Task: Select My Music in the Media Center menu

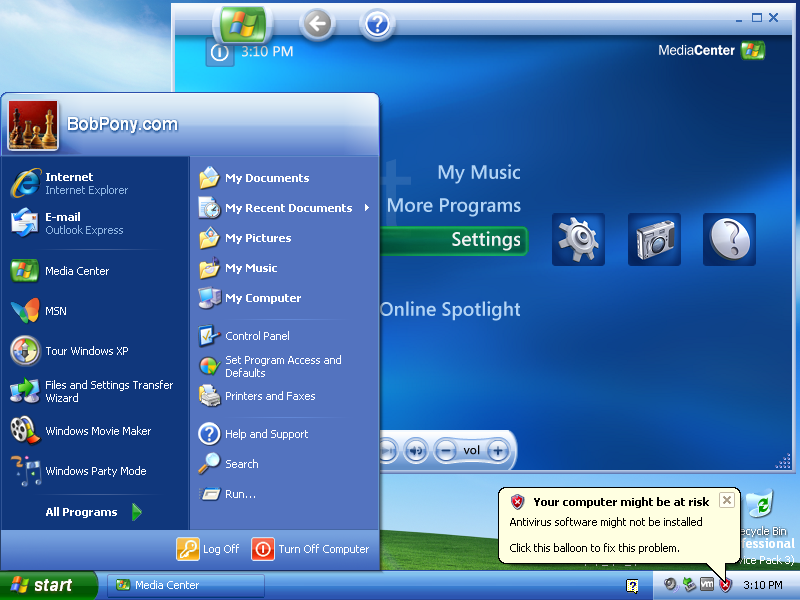Action: coord(479,172)
